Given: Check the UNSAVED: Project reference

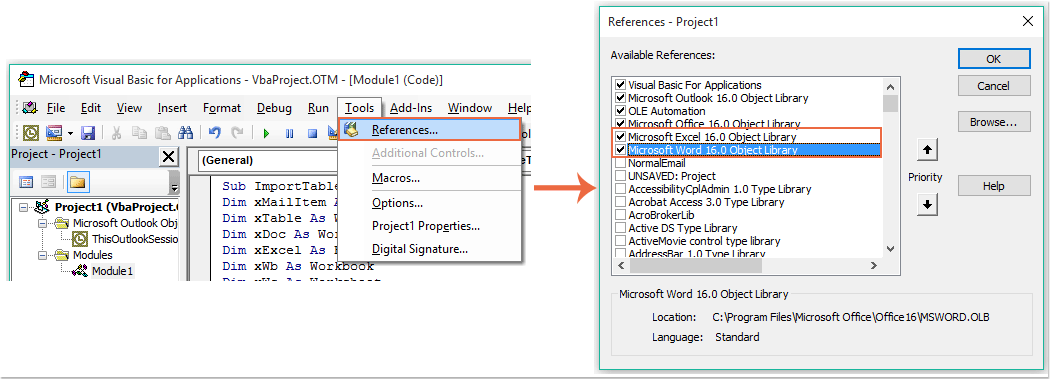Looking at the screenshot, I should (621, 176).
